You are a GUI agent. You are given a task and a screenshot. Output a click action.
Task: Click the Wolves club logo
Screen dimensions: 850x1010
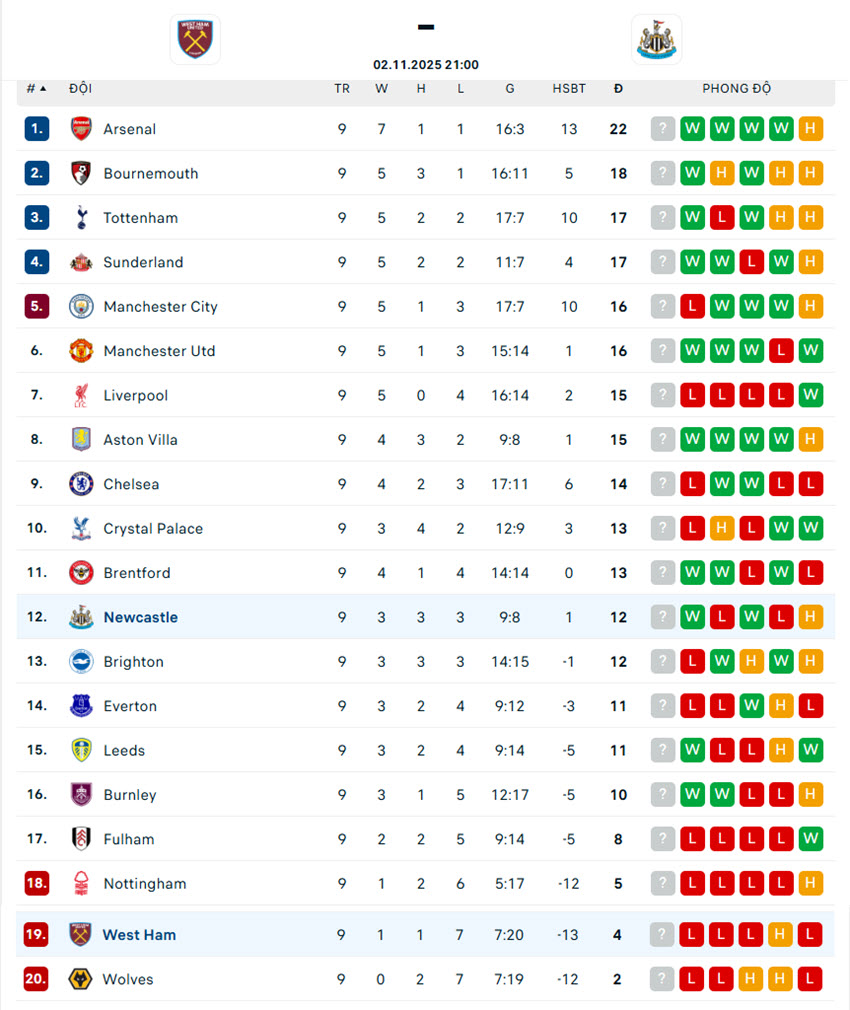click(x=81, y=979)
